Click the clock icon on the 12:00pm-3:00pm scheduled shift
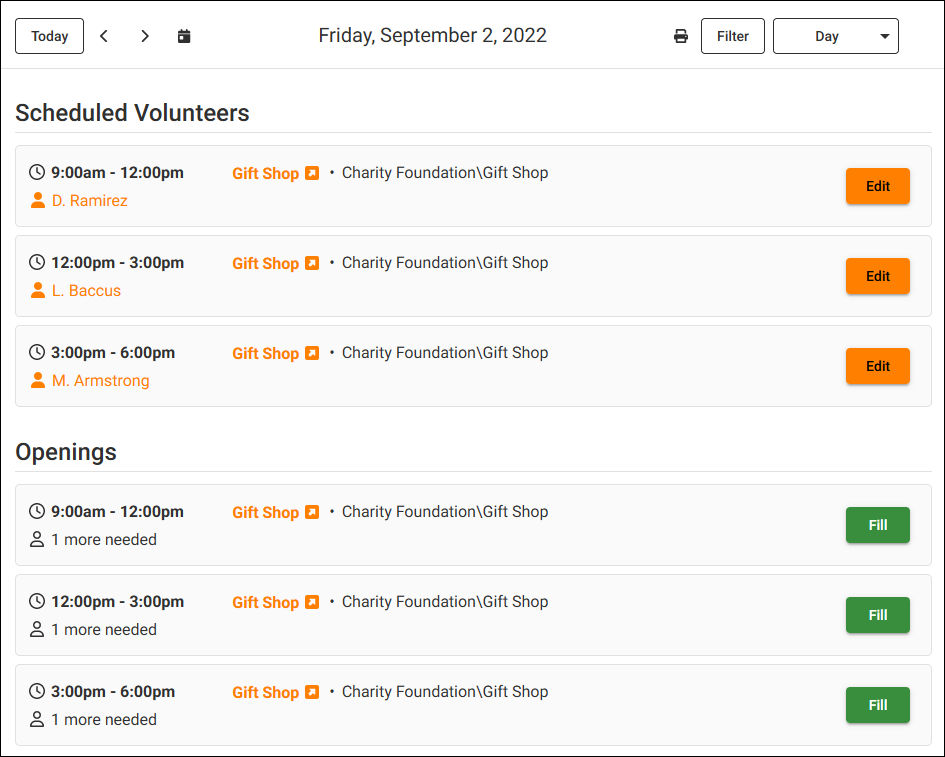The height and width of the screenshot is (757, 945). [37, 262]
